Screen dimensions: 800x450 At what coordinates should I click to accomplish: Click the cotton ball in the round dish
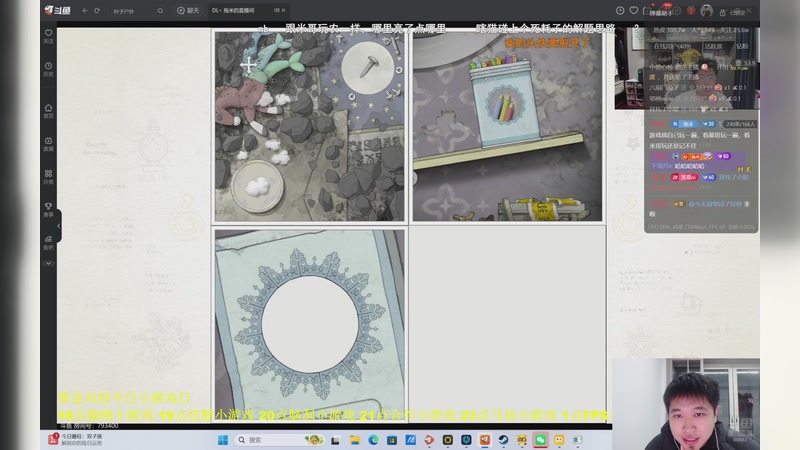pyautogui.click(x=257, y=185)
